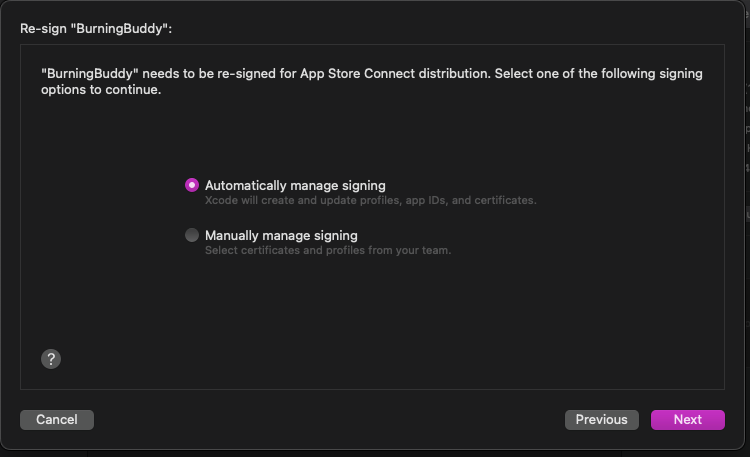Click the 'Automatically manage signing' label text
The height and width of the screenshot is (457, 750).
click(295, 185)
